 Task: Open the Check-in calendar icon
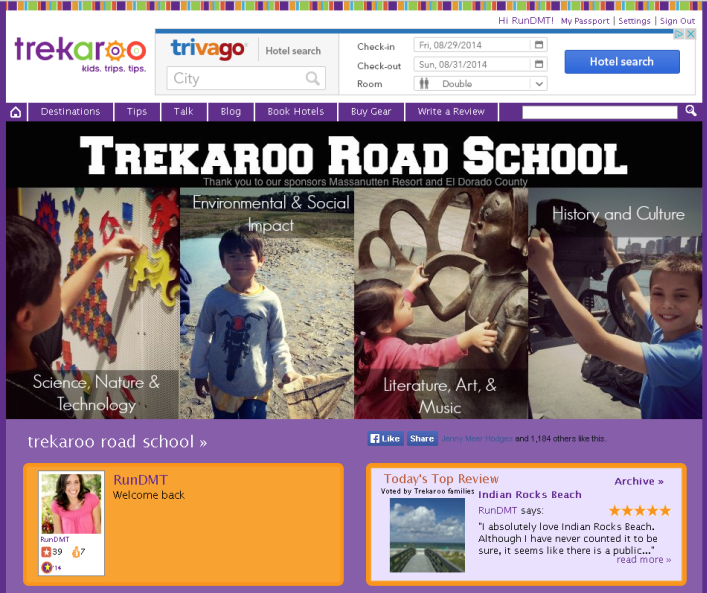point(539,45)
